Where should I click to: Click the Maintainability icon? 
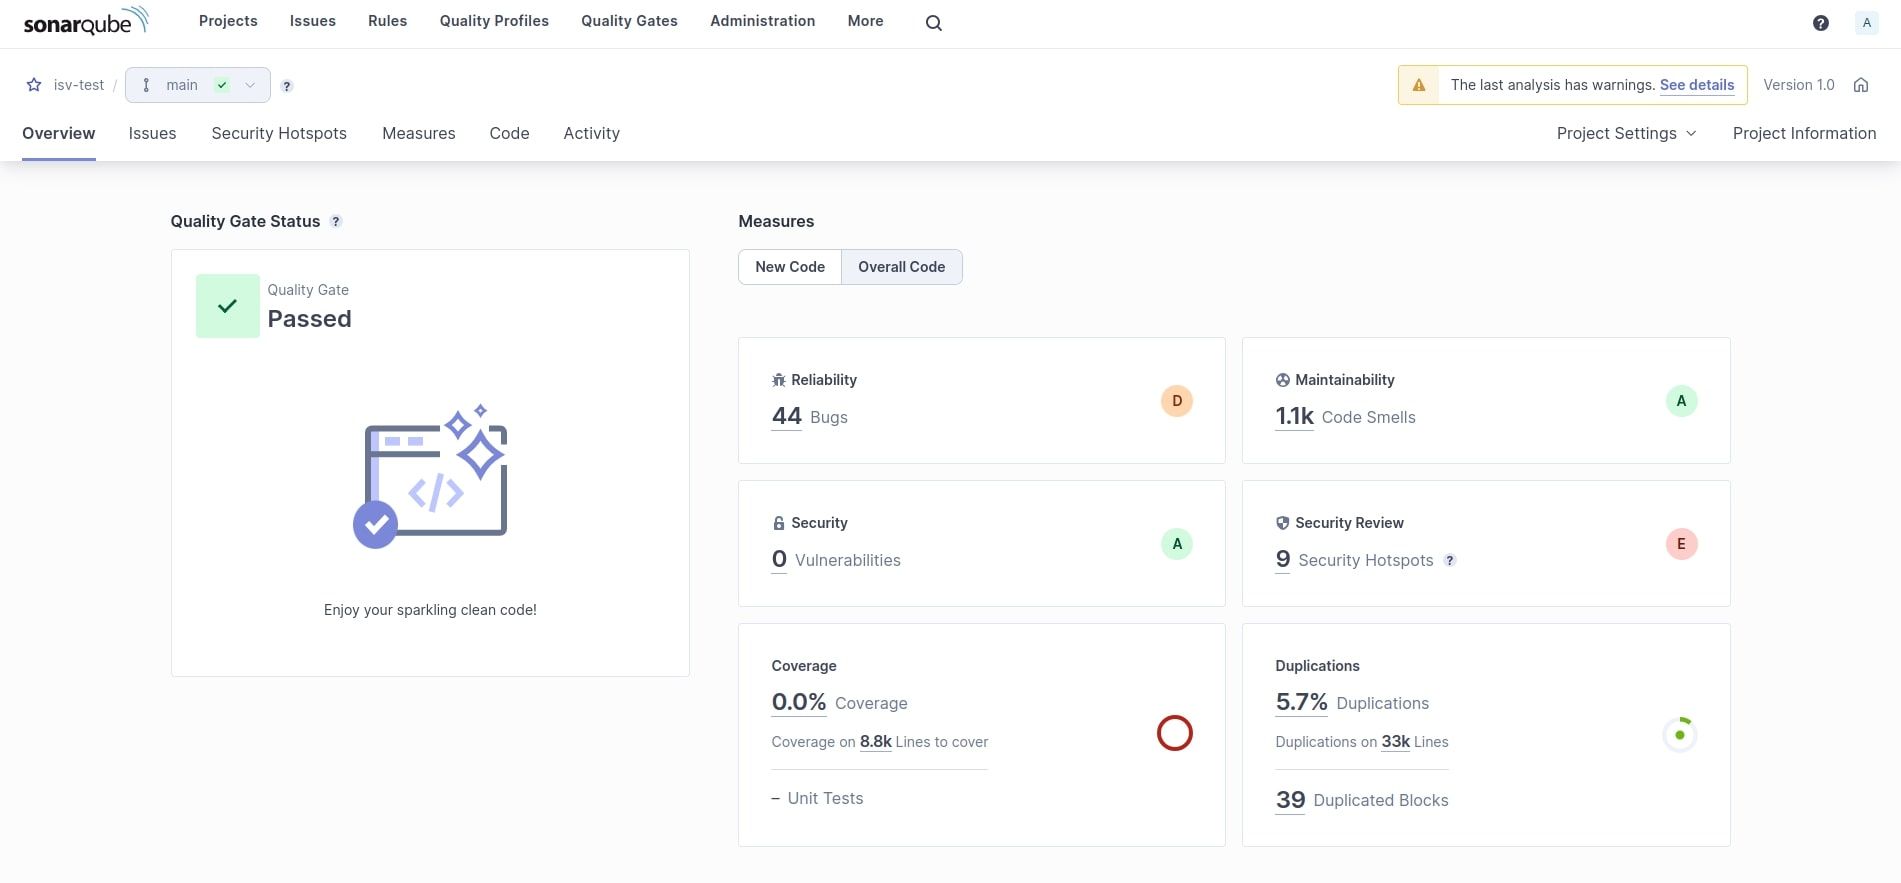[1283, 380]
